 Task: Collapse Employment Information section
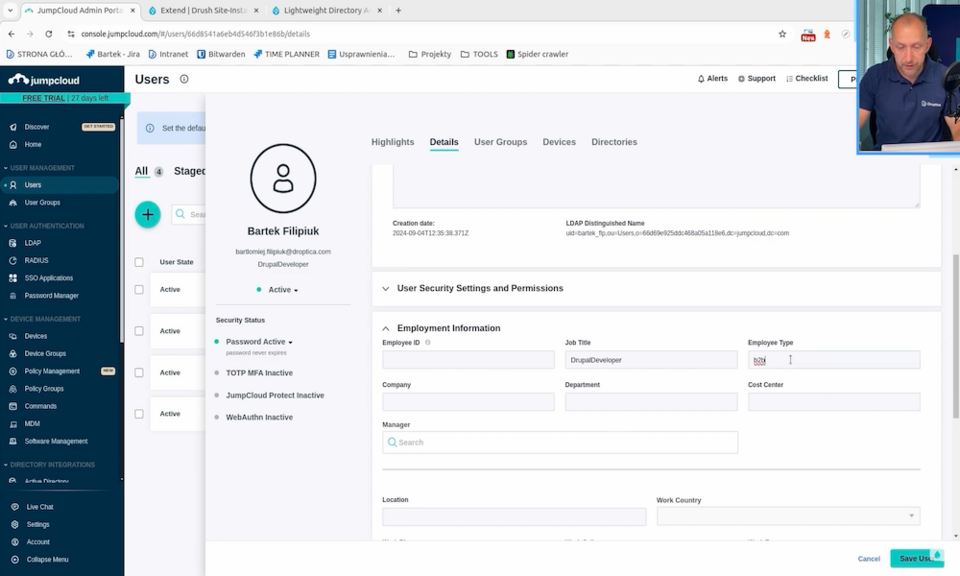(448, 328)
